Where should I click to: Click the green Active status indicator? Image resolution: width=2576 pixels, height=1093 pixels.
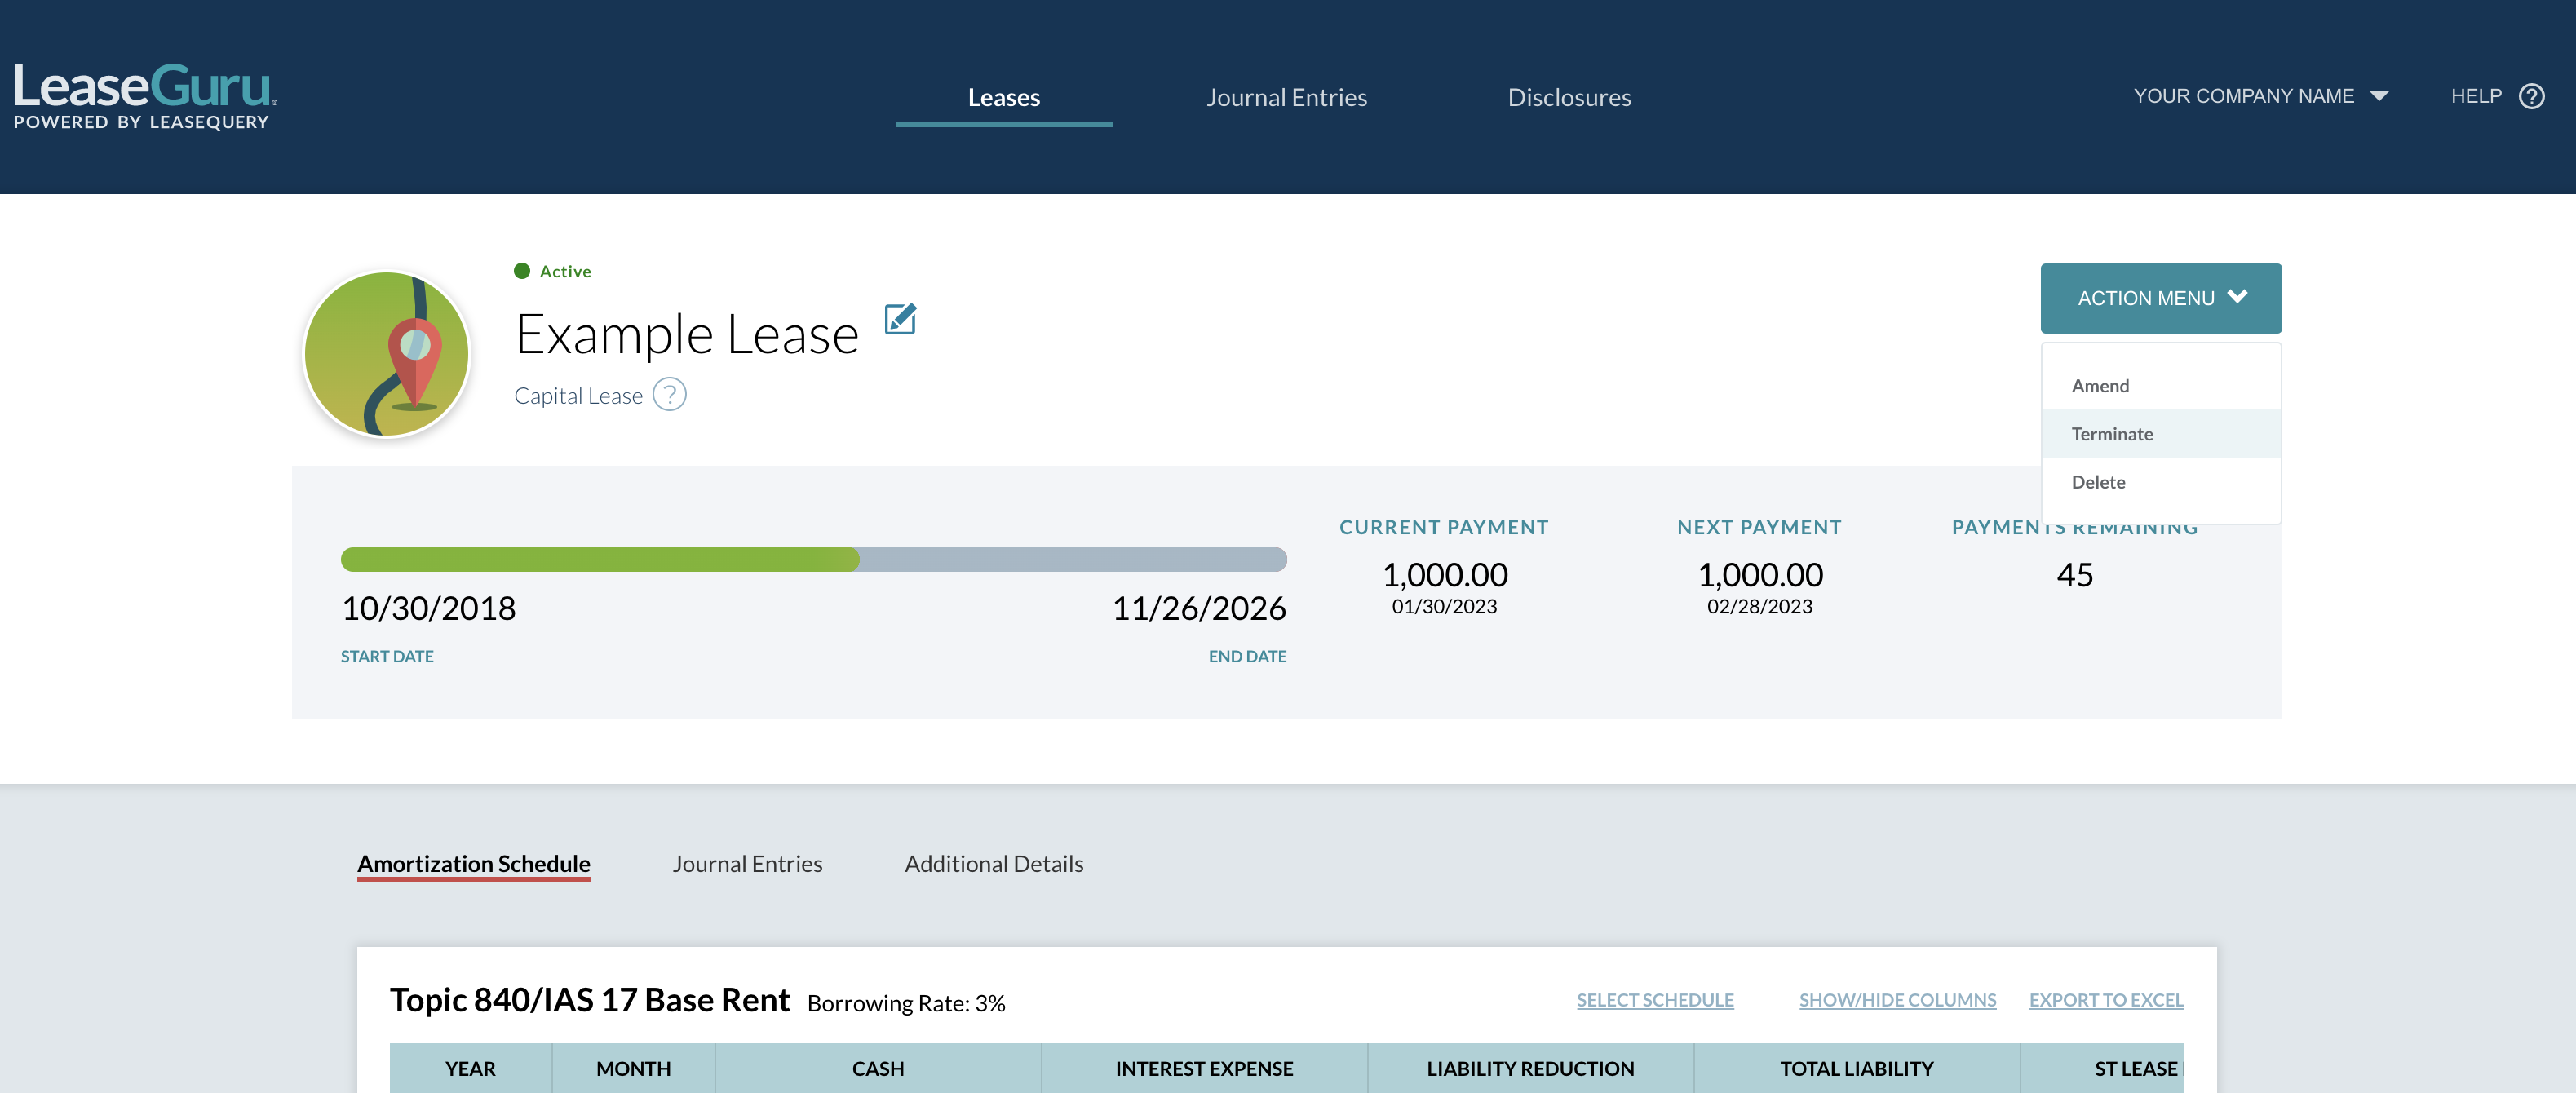[x=524, y=270]
